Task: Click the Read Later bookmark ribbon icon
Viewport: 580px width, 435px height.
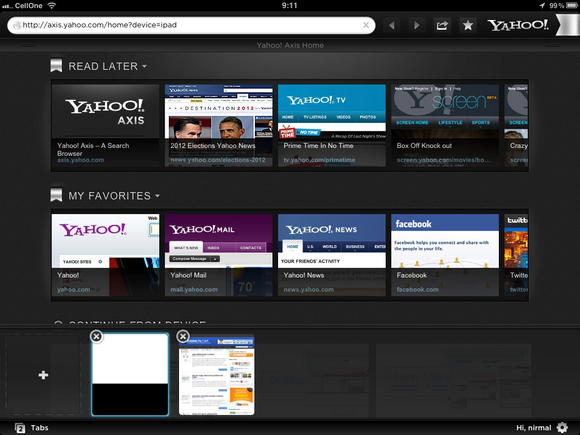Action: click(x=56, y=65)
